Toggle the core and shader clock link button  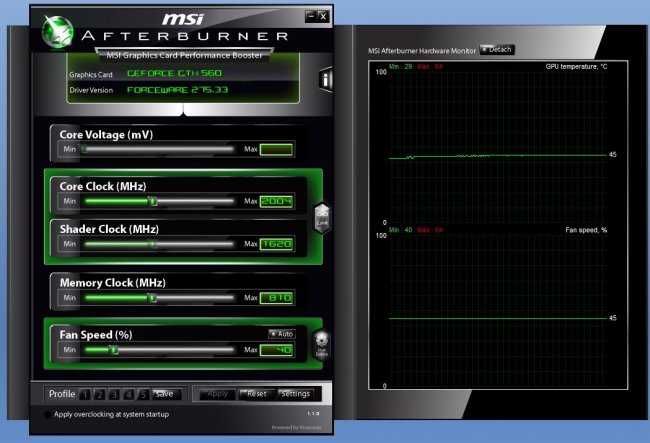point(322,218)
